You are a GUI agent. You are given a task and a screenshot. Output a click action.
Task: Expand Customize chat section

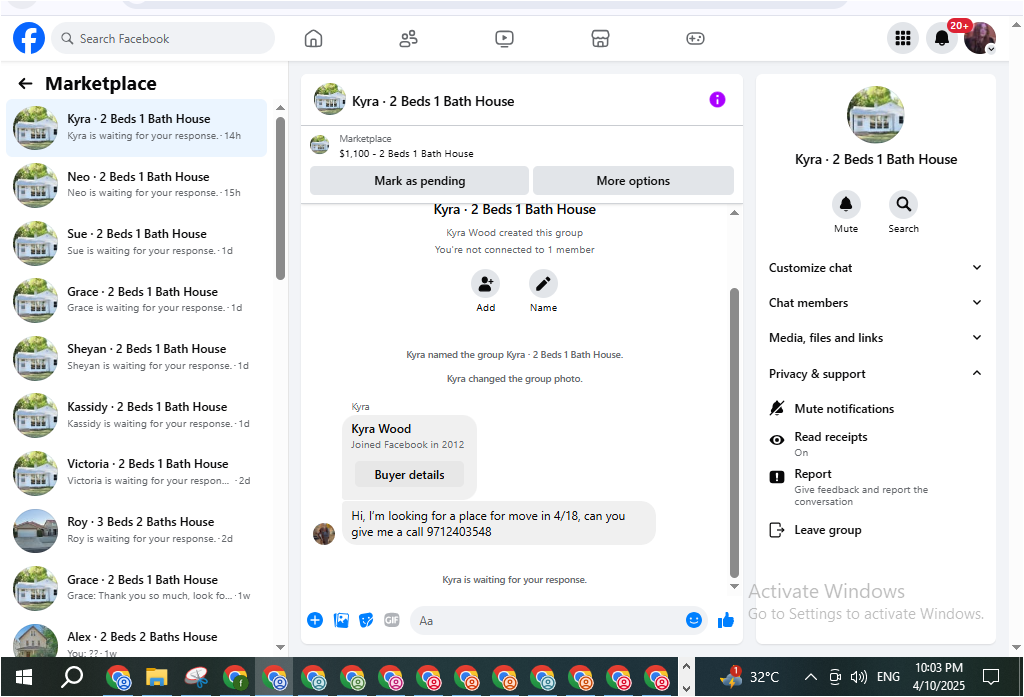point(875,268)
